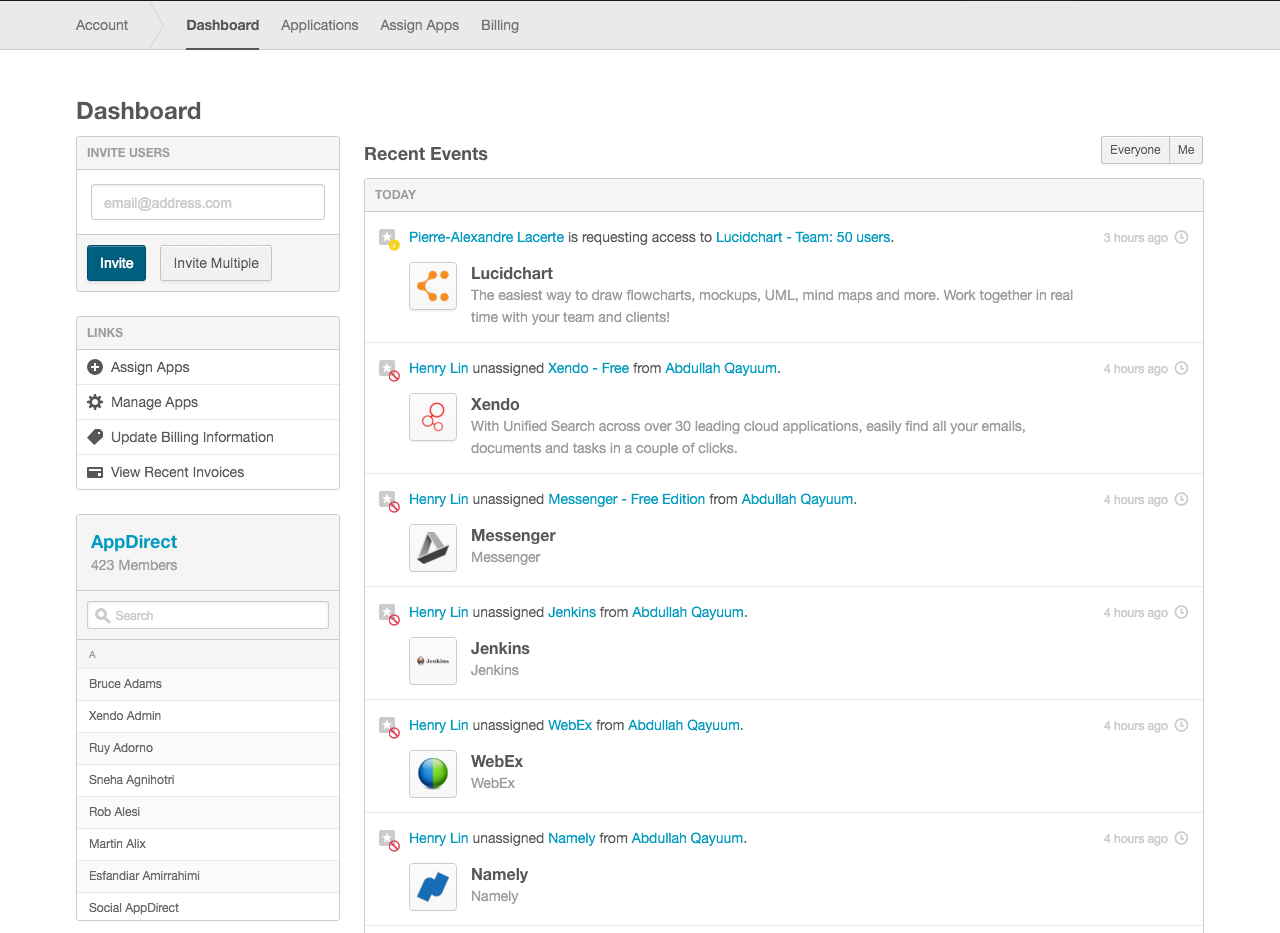The width and height of the screenshot is (1280, 933).
Task: Click the unassigned status icon on Xendo event
Action: coord(389,370)
